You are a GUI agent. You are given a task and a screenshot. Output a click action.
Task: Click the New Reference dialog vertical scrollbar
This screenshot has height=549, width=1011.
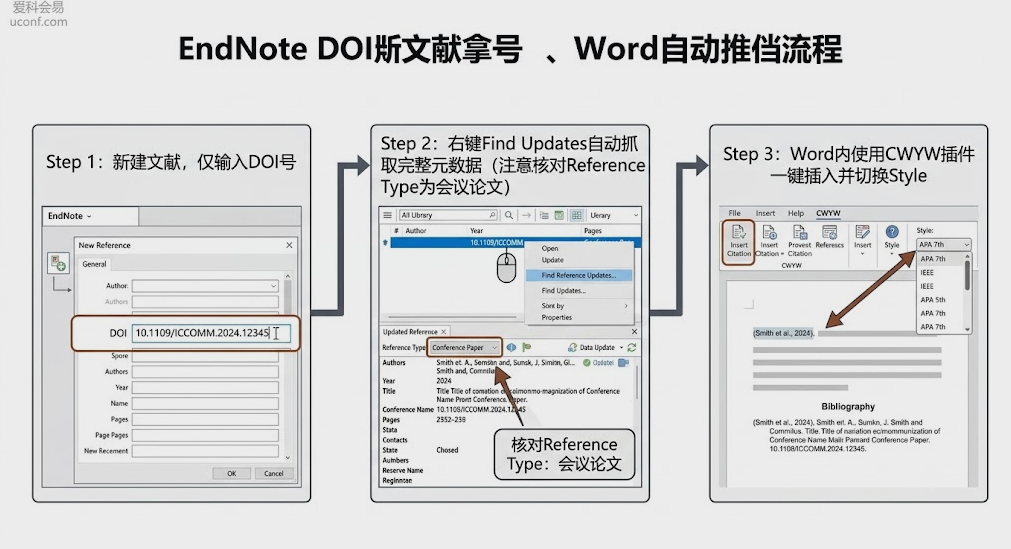click(288, 366)
